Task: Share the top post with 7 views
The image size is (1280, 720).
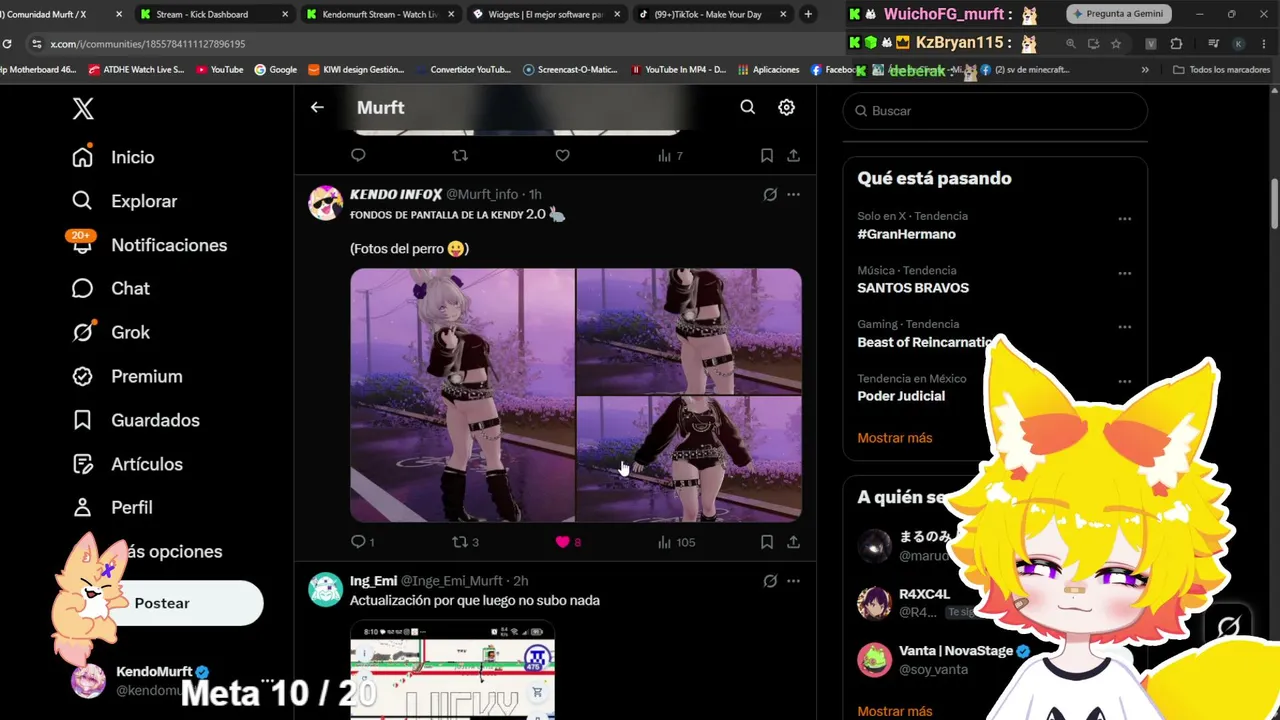Action: 793,155
